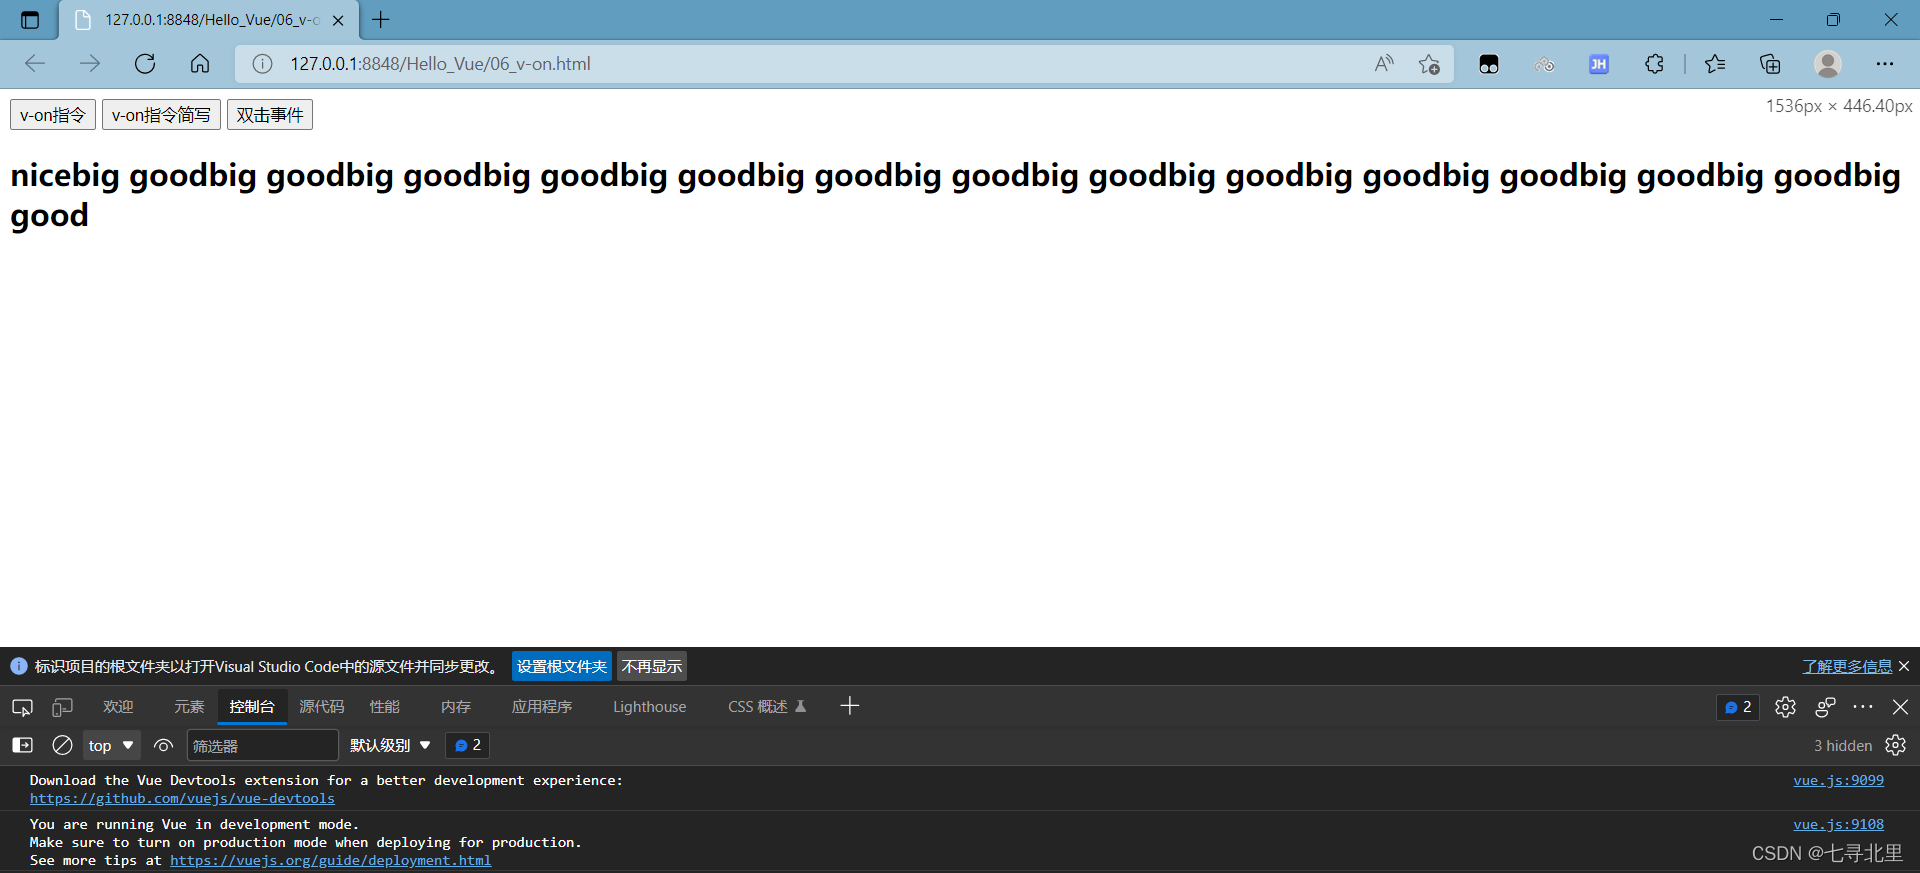This screenshot has height=873, width=1920.
Task: Close the 06_v-on tab
Action: click(x=338, y=20)
